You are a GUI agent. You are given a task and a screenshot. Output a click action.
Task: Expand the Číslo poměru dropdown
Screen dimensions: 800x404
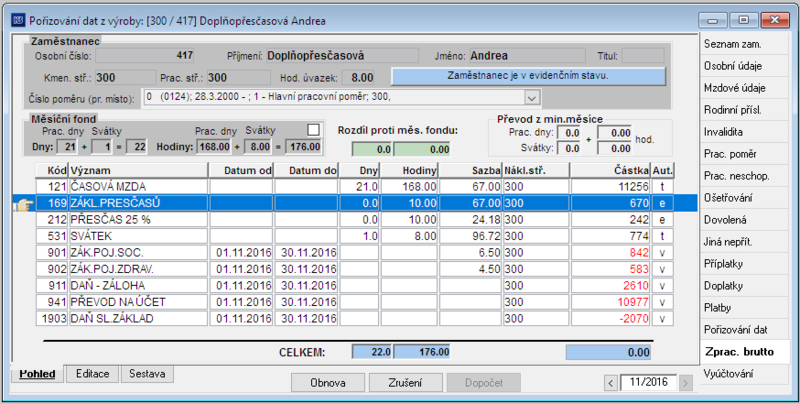pos(532,97)
